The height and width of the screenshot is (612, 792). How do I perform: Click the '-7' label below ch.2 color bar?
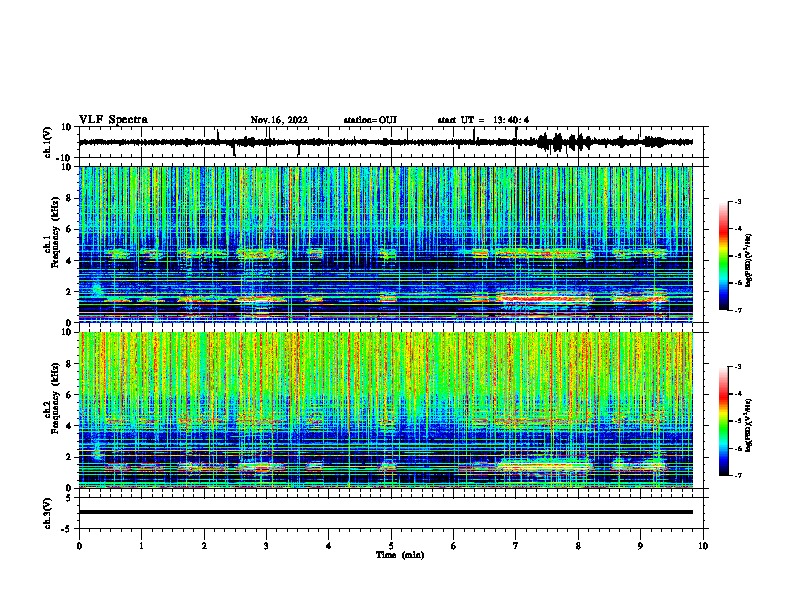click(x=737, y=475)
